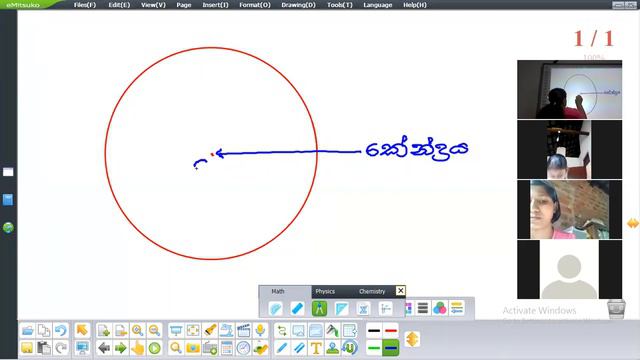Open the Page menu
The height and width of the screenshot is (360, 640).
(x=184, y=5)
